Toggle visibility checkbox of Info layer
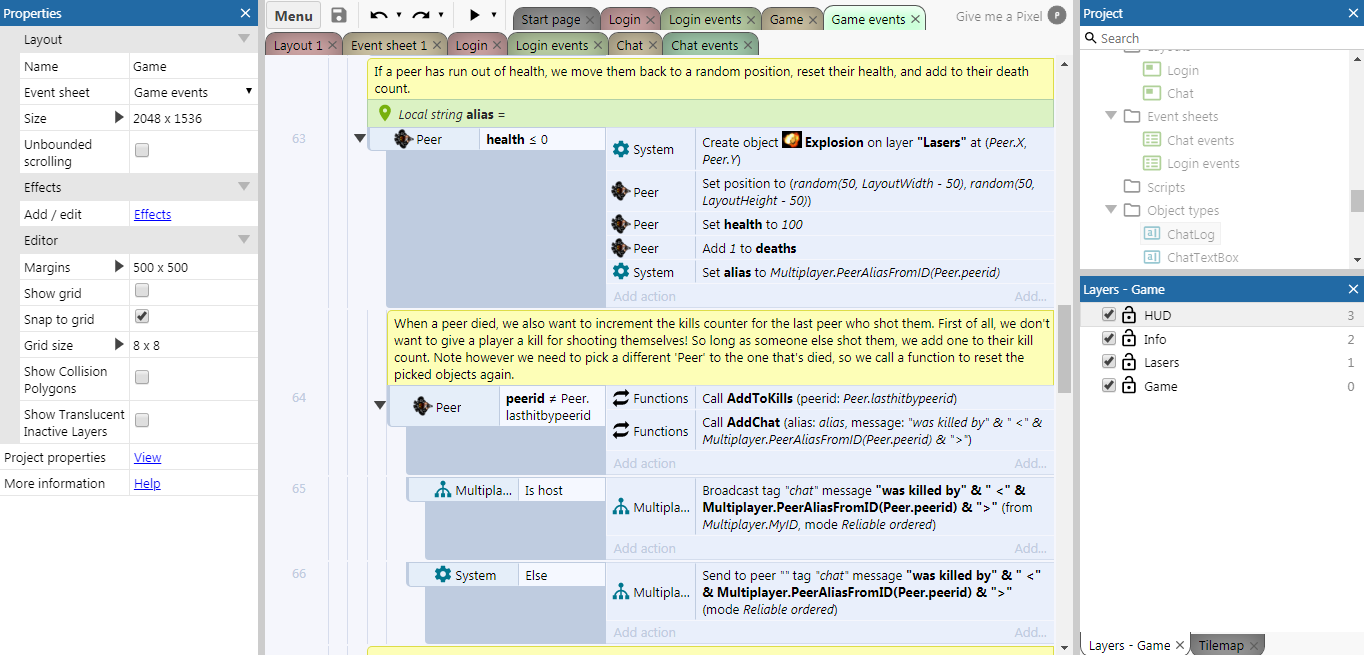The image size is (1364, 655). [x=1108, y=339]
